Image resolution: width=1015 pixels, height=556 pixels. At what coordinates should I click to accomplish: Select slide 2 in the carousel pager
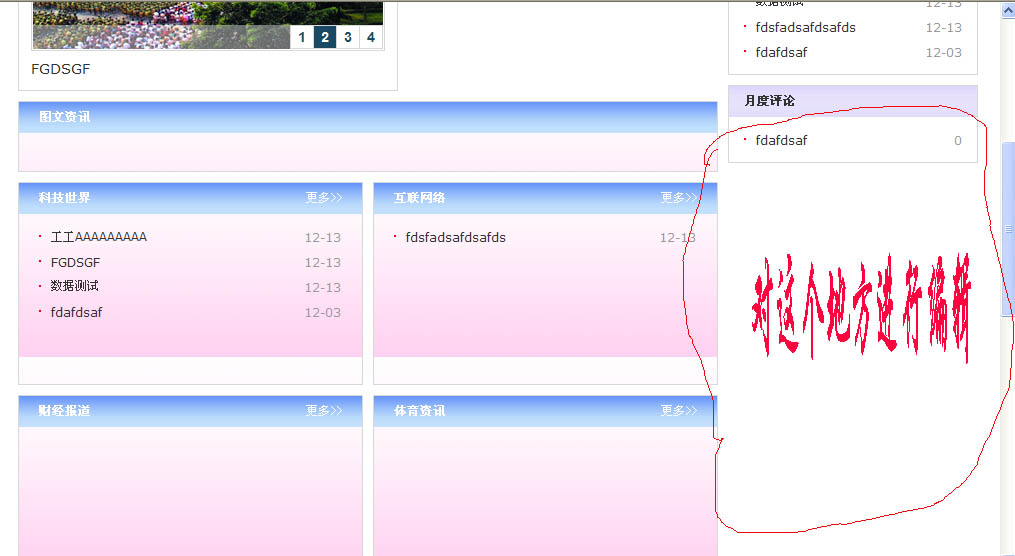(325, 37)
